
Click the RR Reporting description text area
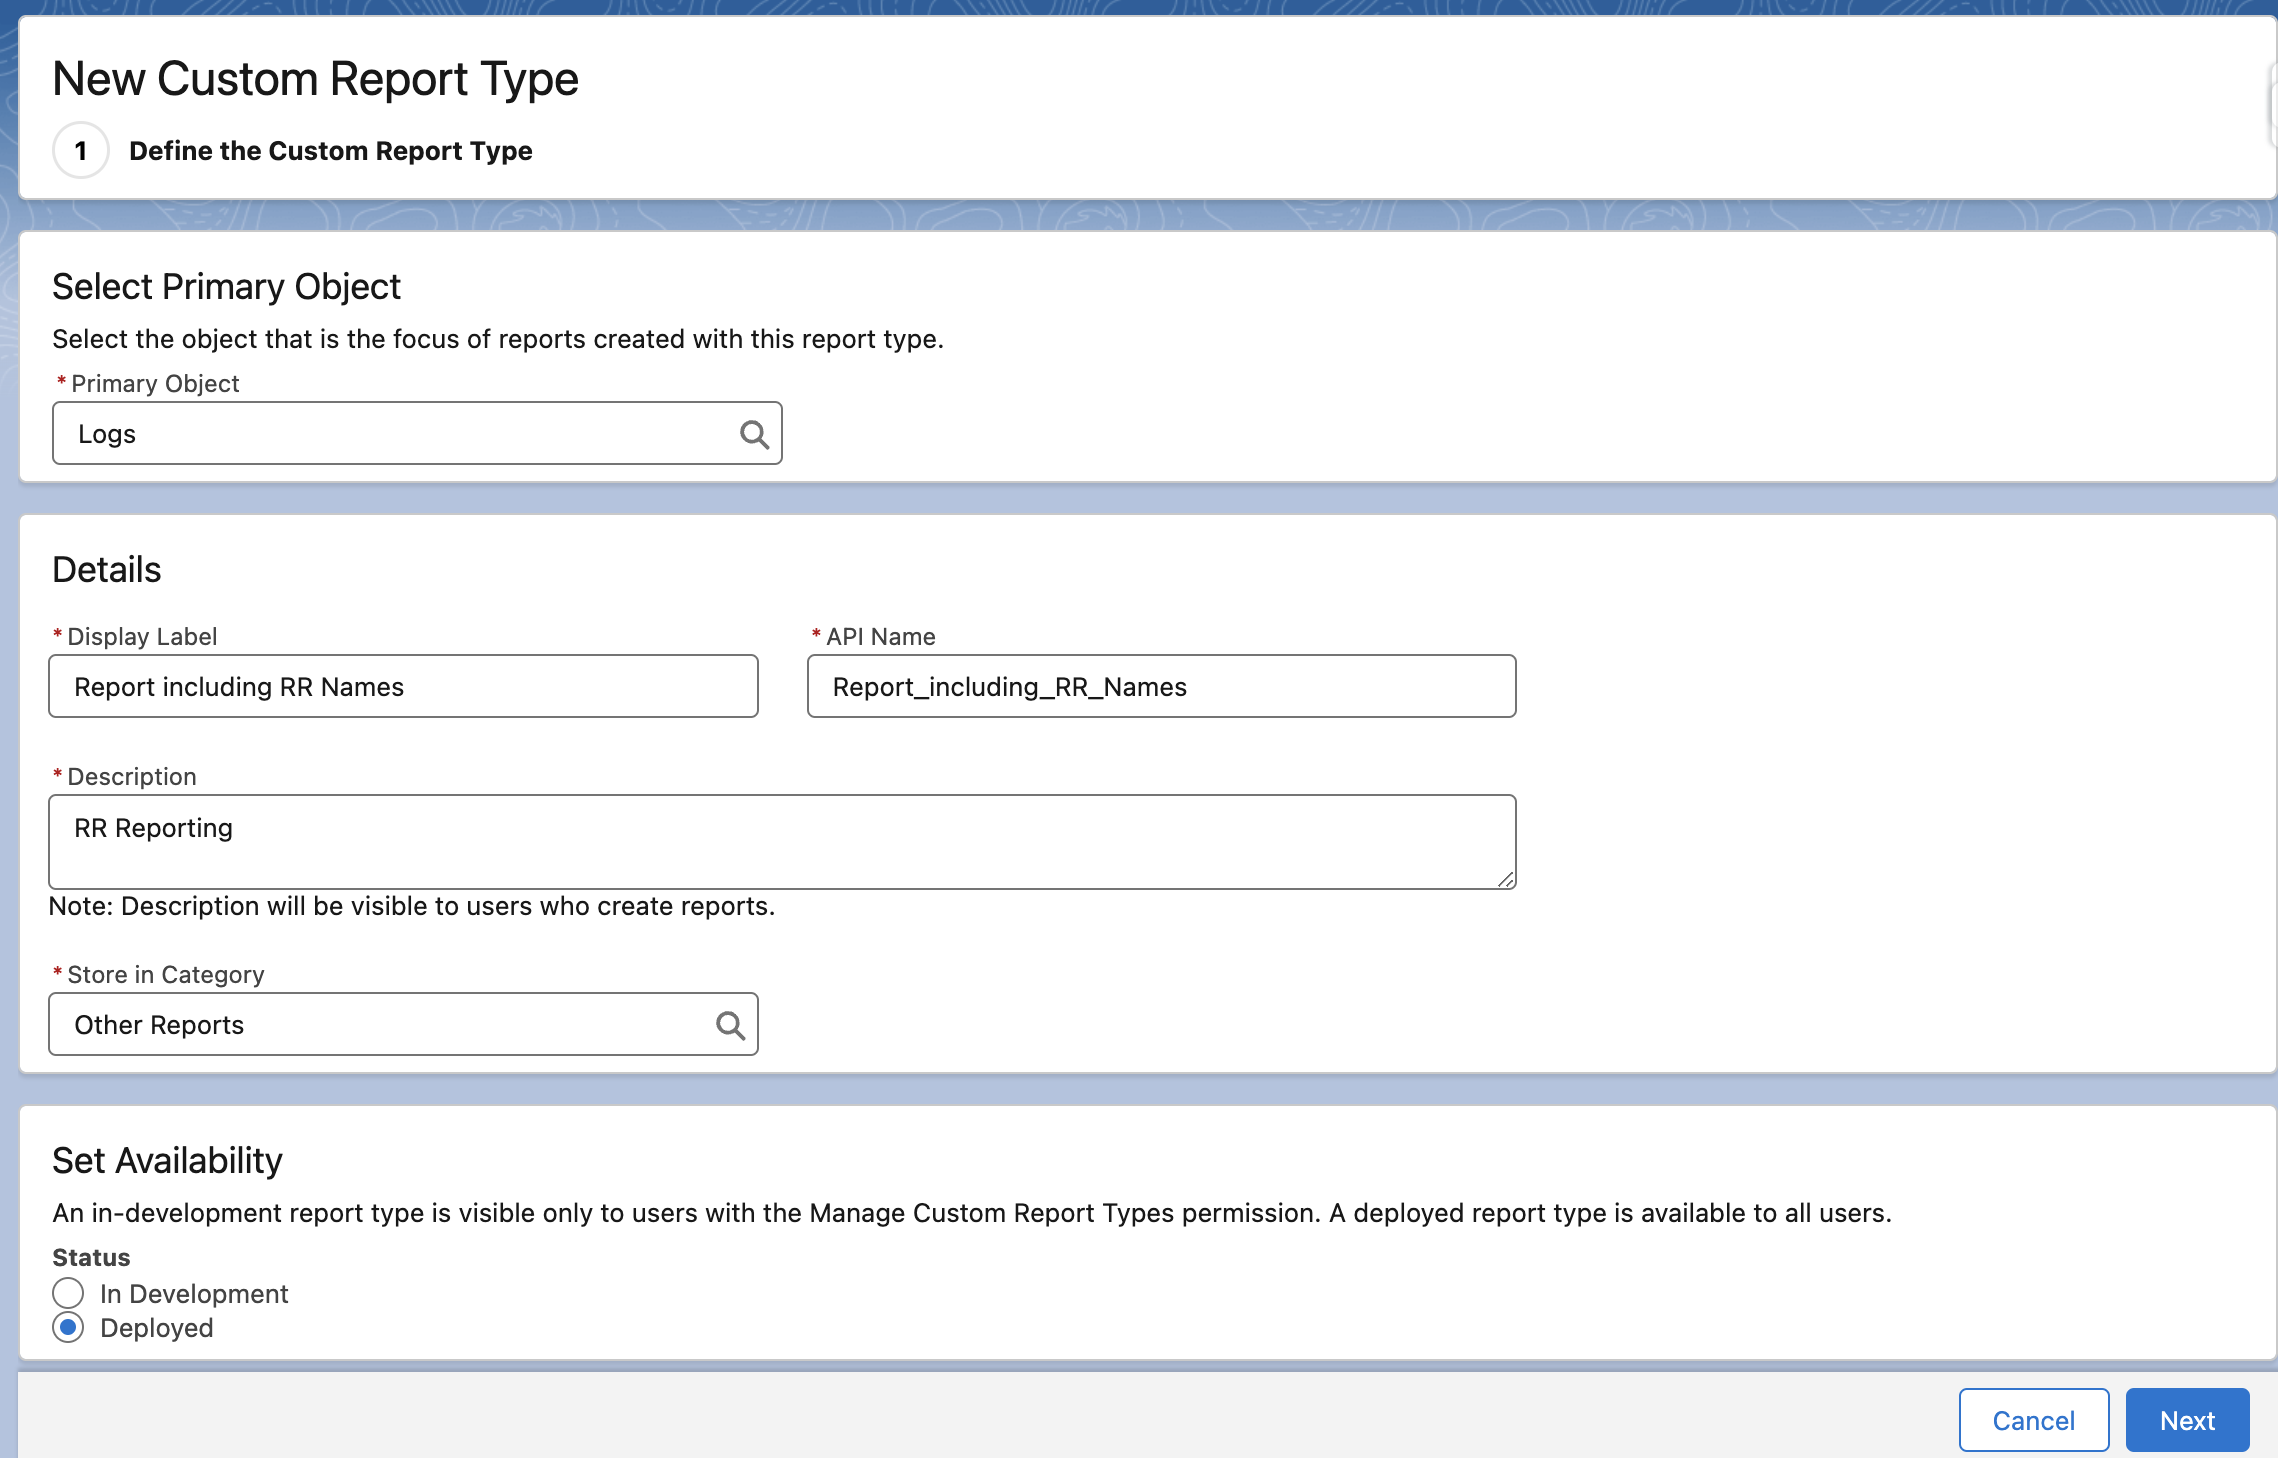(782, 841)
